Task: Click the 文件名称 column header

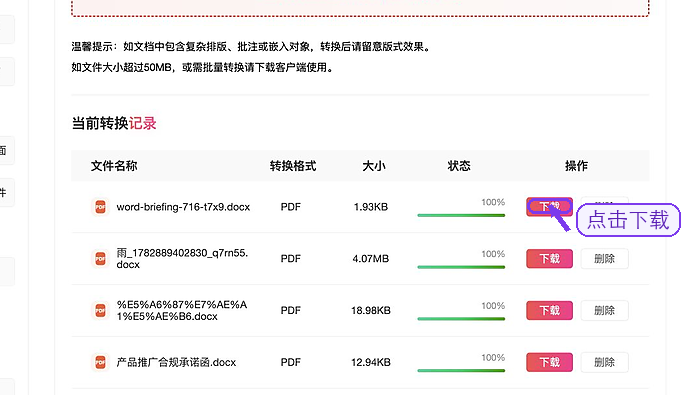Action: click(114, 166)
